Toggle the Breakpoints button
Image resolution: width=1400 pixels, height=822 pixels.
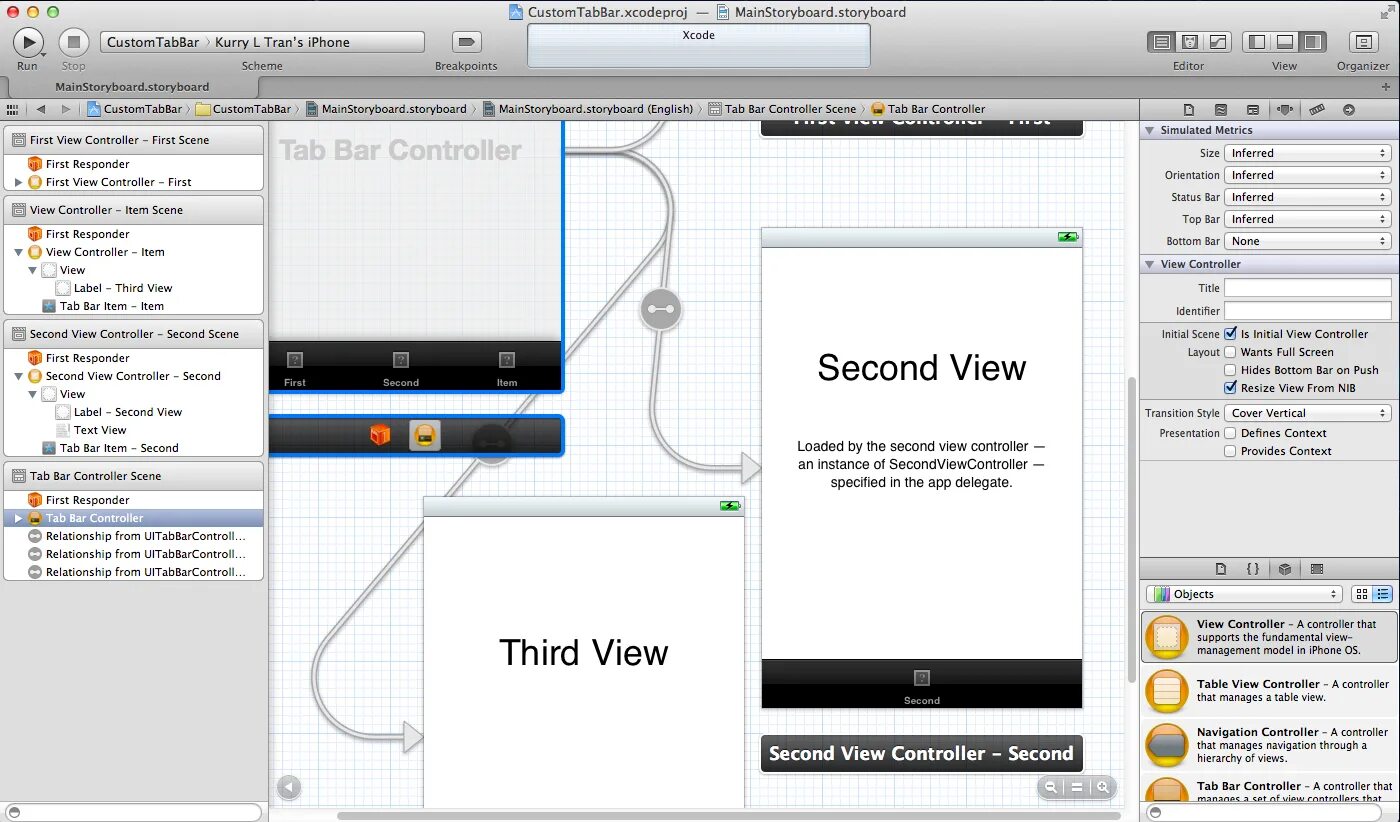coord(466,42)
